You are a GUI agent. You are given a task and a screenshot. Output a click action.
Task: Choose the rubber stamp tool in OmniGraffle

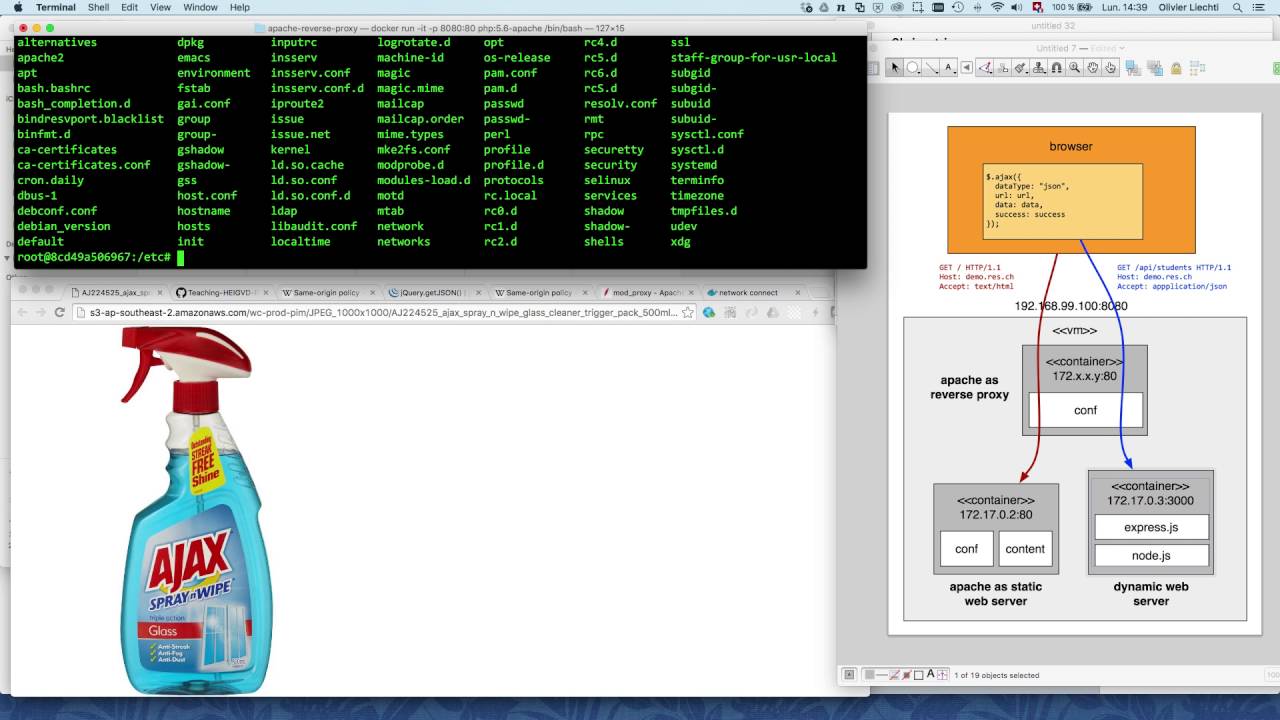point(1038,68)
